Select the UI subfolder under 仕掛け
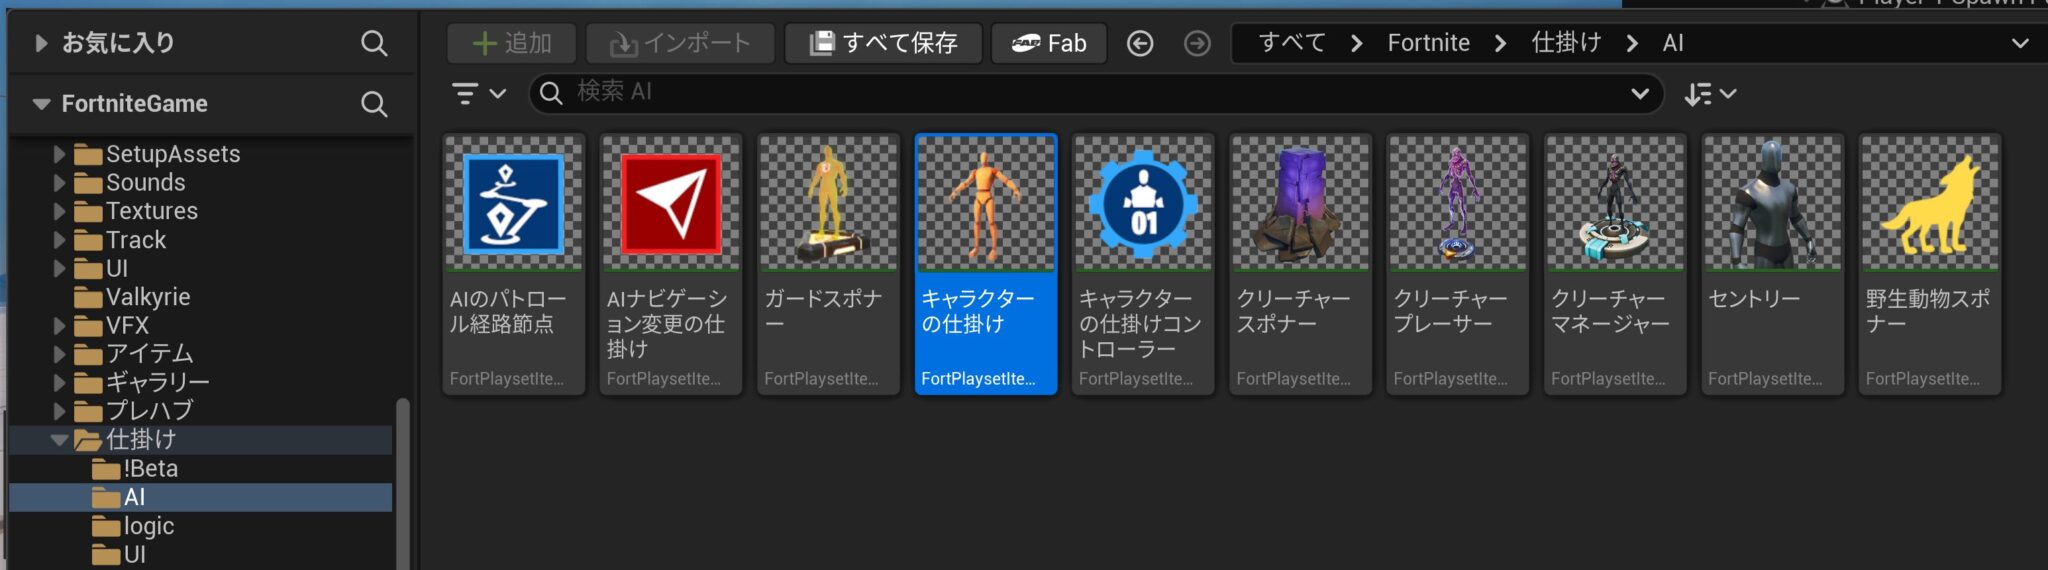The width and height of the screenshot is (2048, 570). tap(134, 554)
